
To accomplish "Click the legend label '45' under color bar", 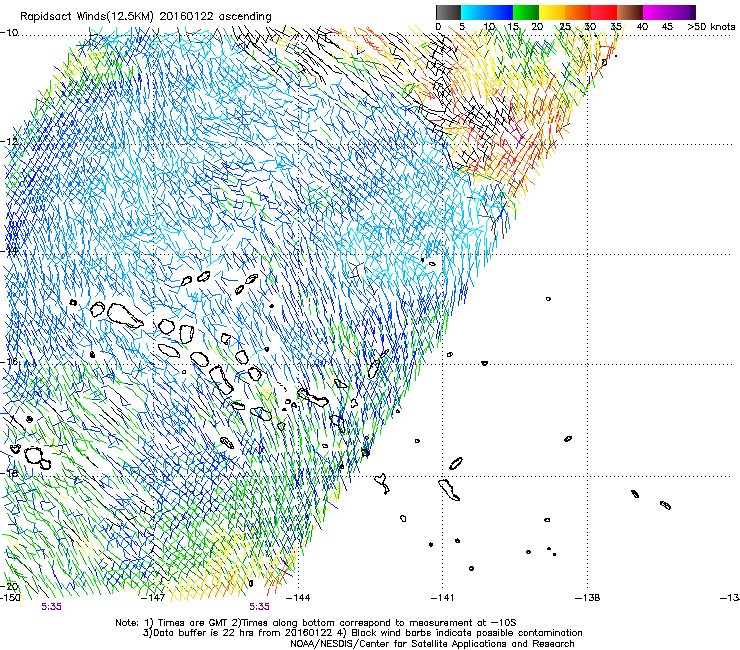I will [667, 27].
